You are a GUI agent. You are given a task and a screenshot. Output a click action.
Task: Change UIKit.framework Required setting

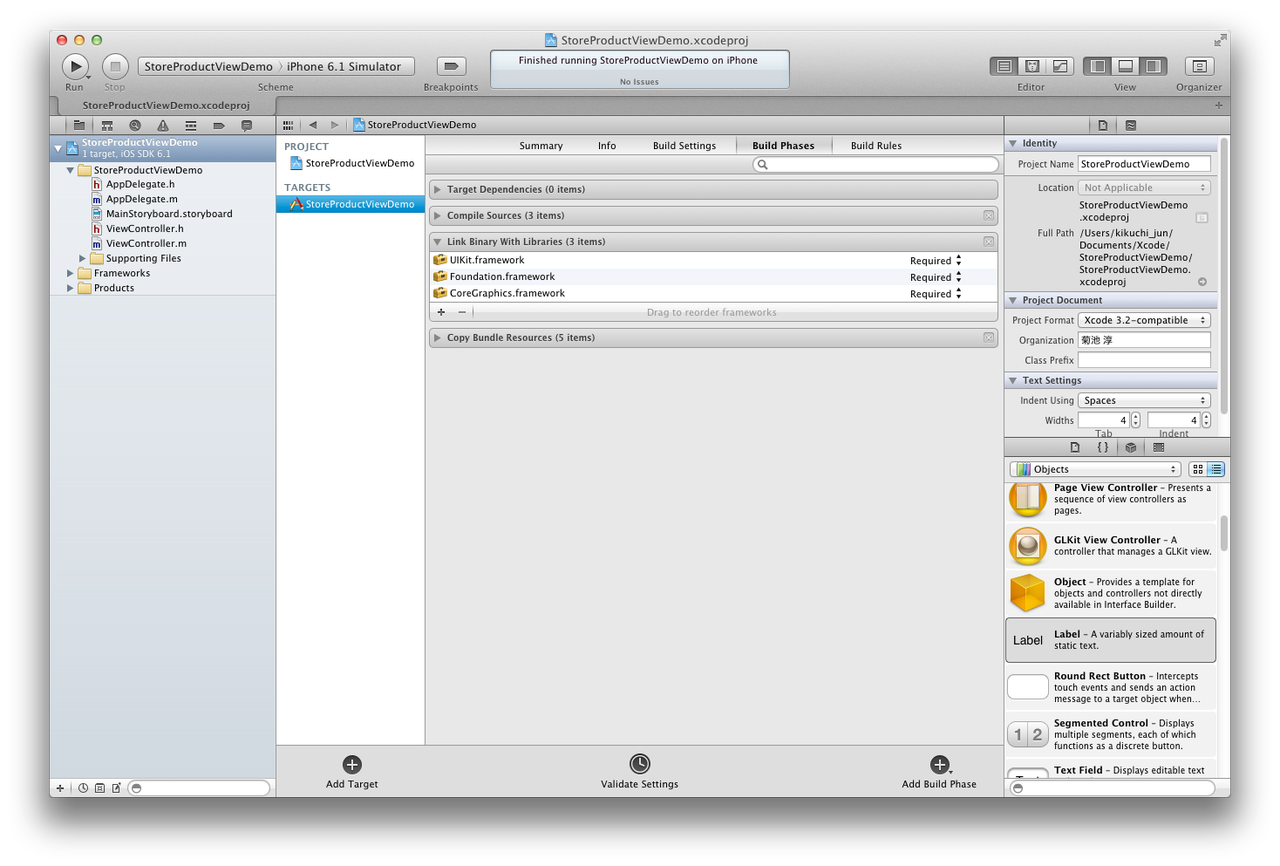936,261
